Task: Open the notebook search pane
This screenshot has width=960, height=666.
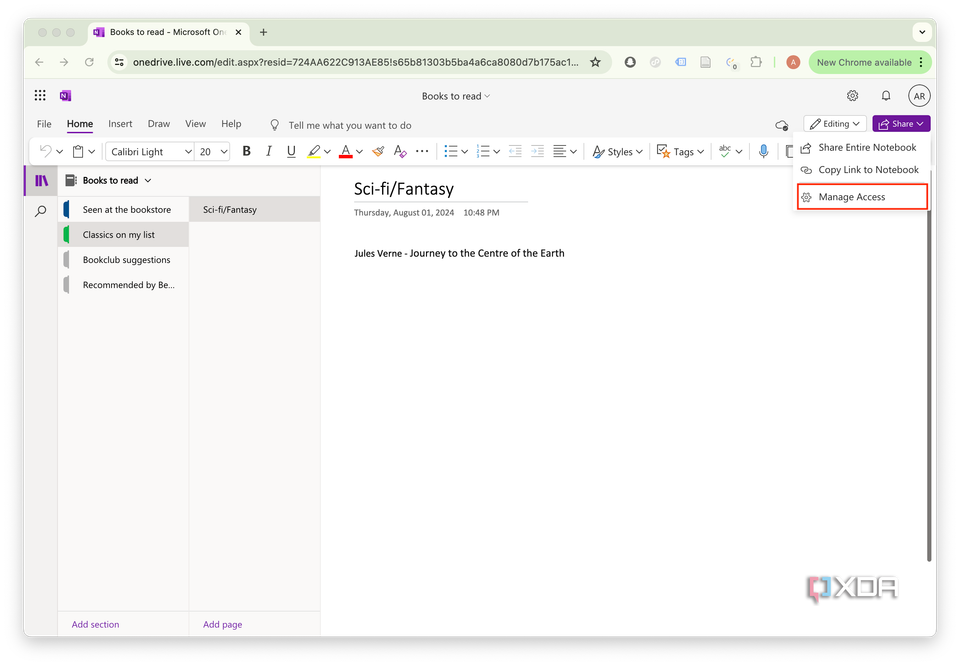Action: pyautogui.click(x=40, y=210)
